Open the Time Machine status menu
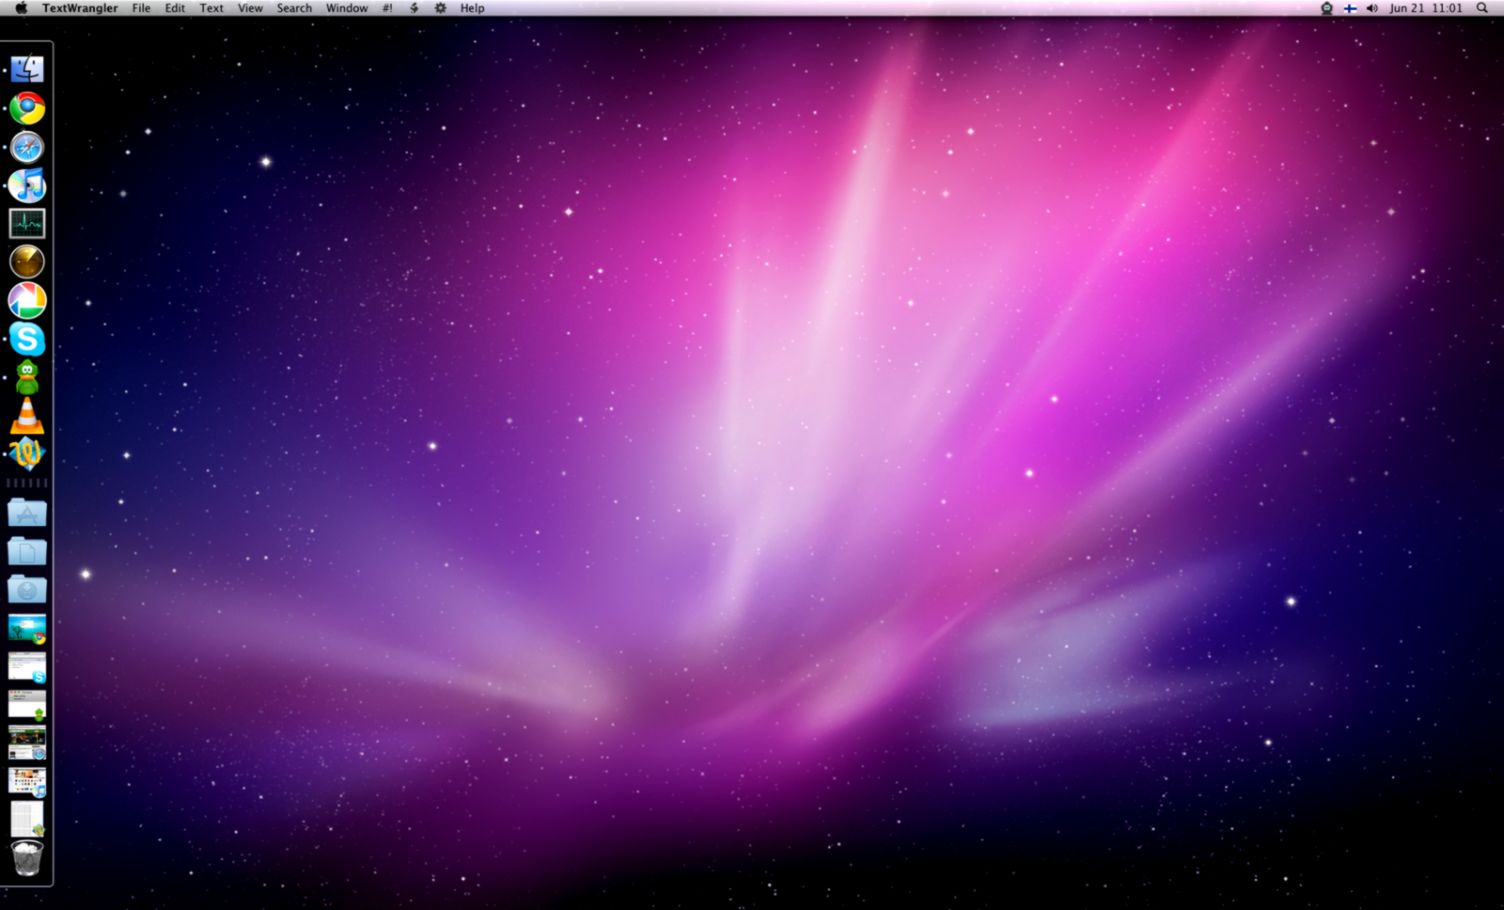 tap(1326, 8)
